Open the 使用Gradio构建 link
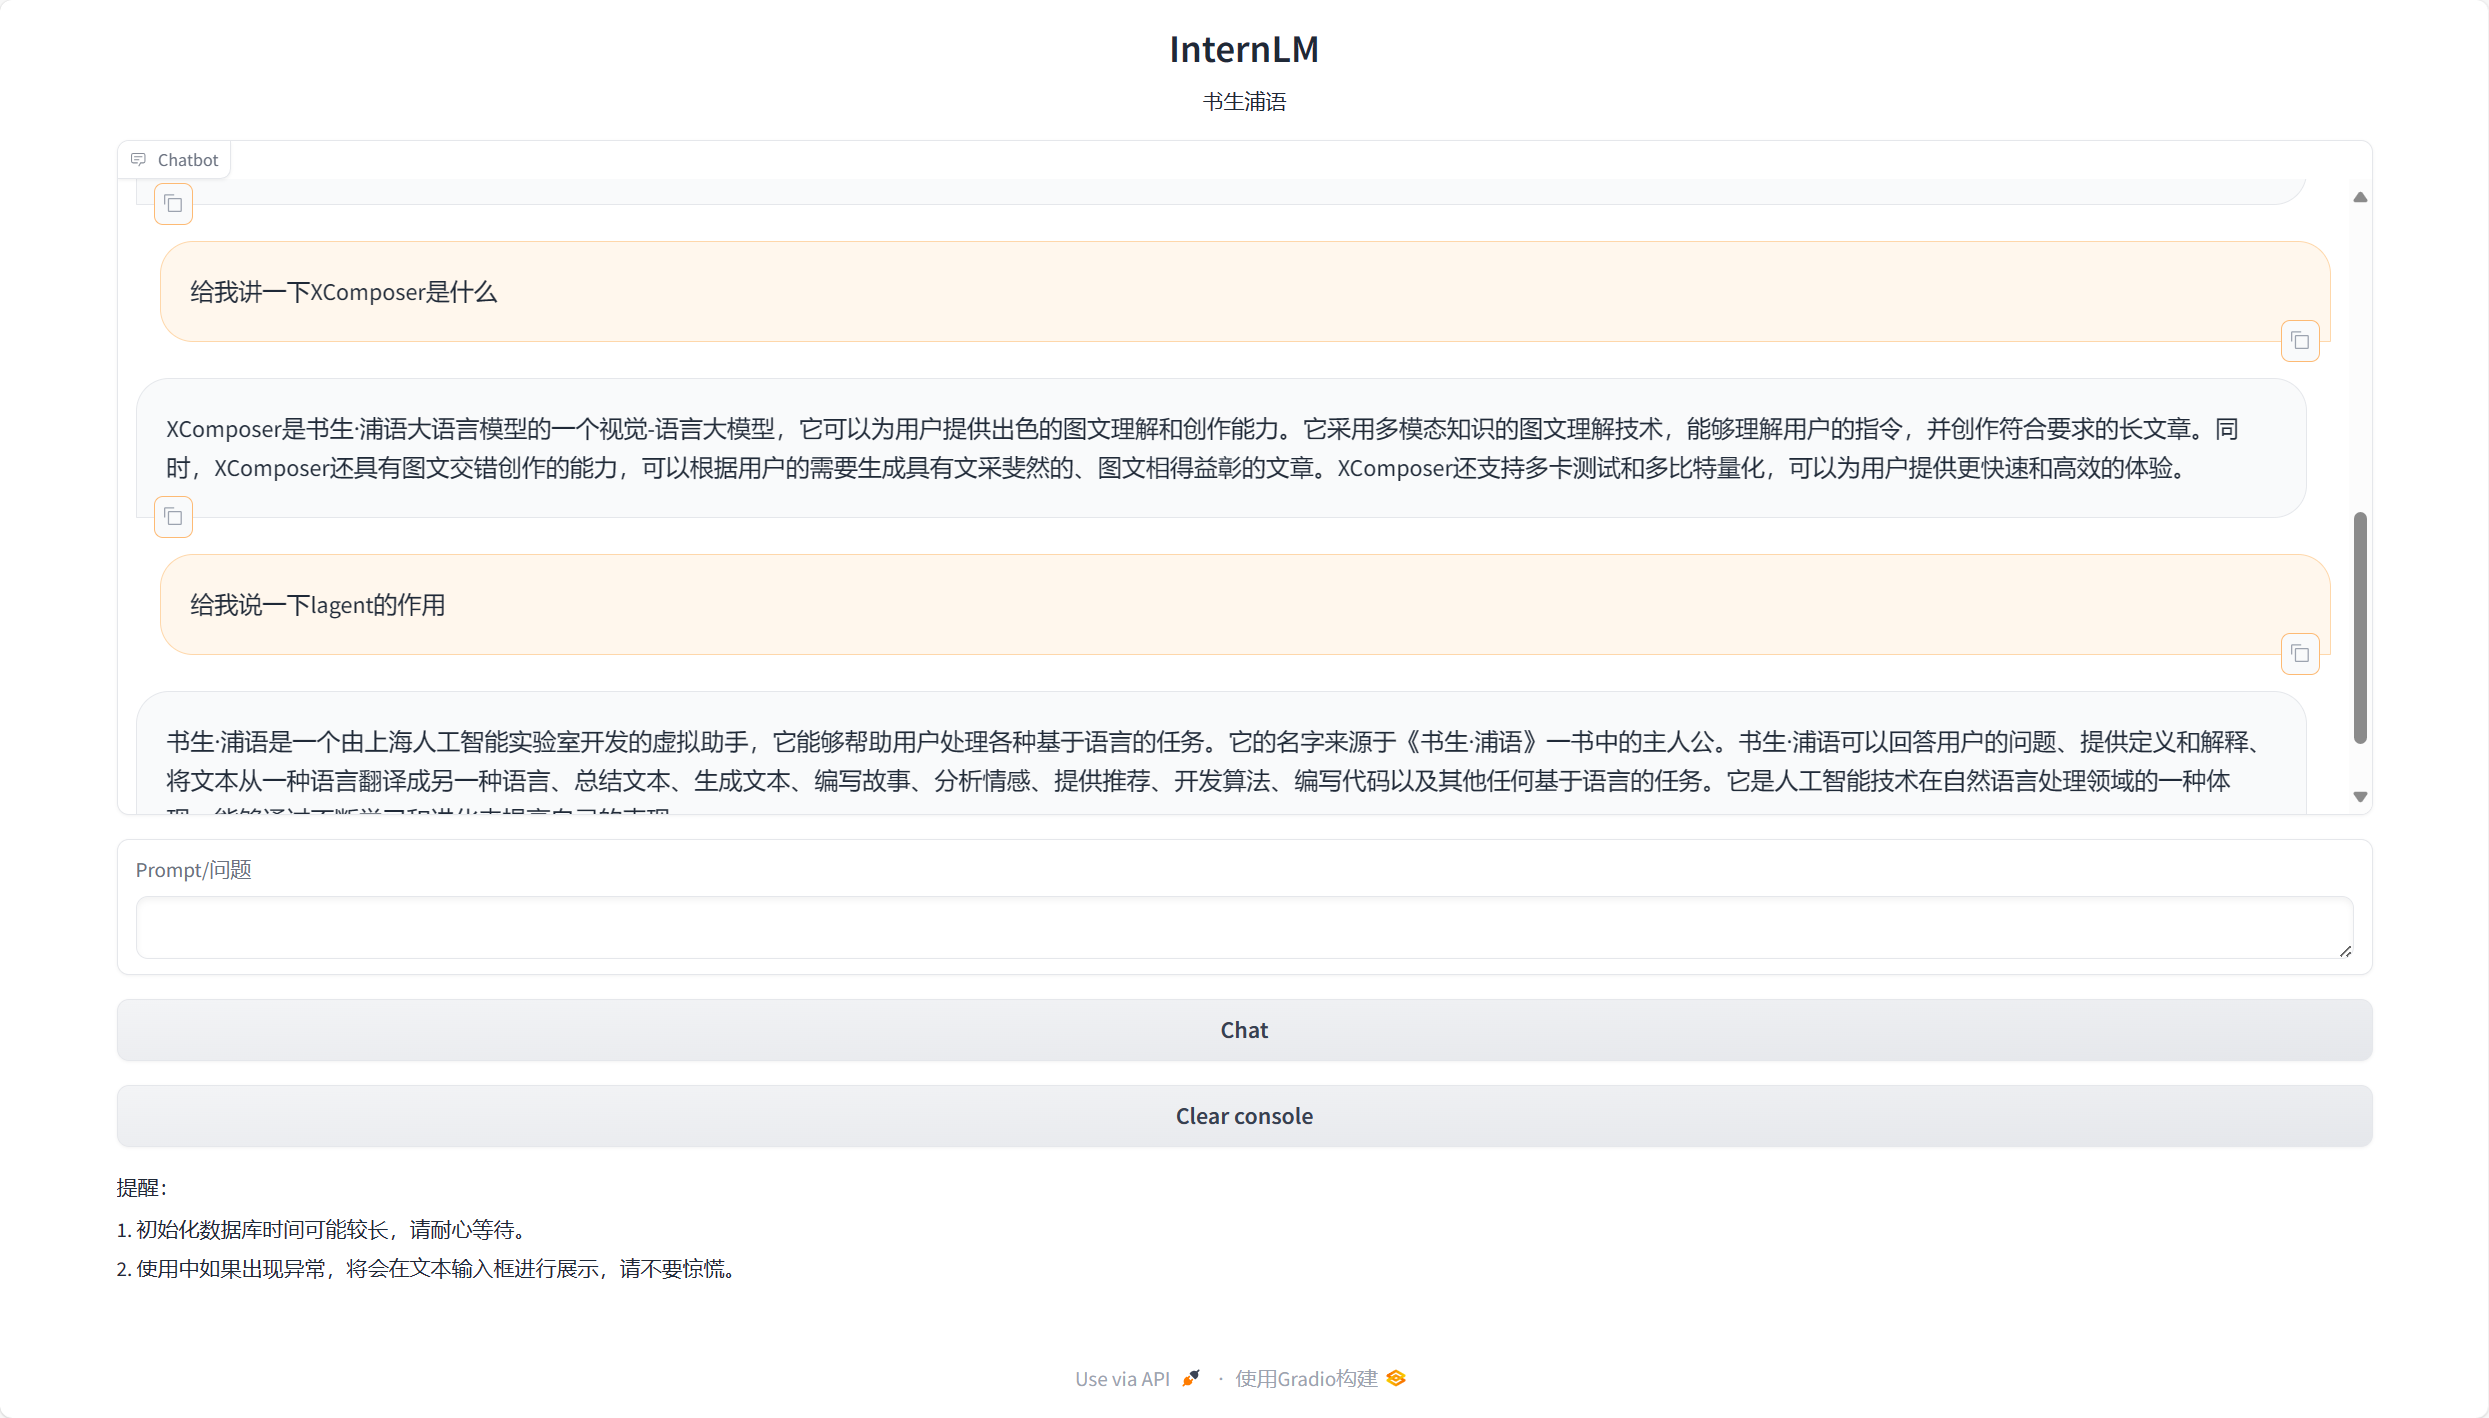 1306,1378
